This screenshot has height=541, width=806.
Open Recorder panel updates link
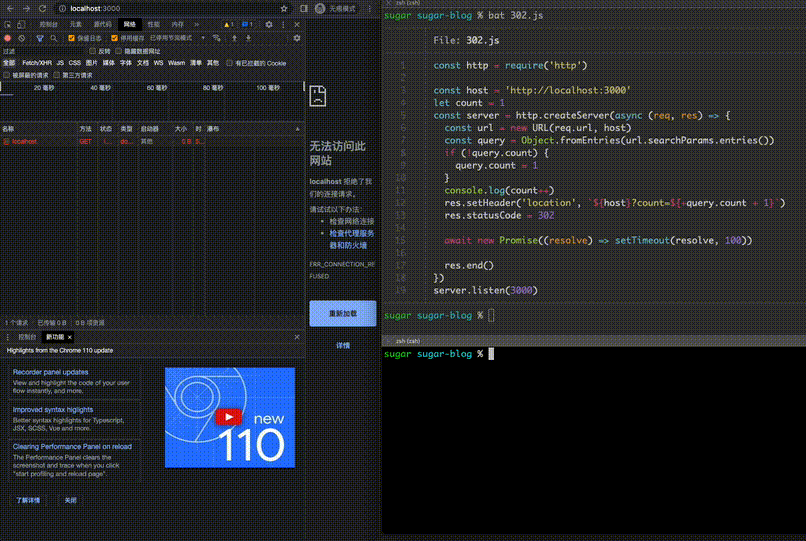point(50,372)
